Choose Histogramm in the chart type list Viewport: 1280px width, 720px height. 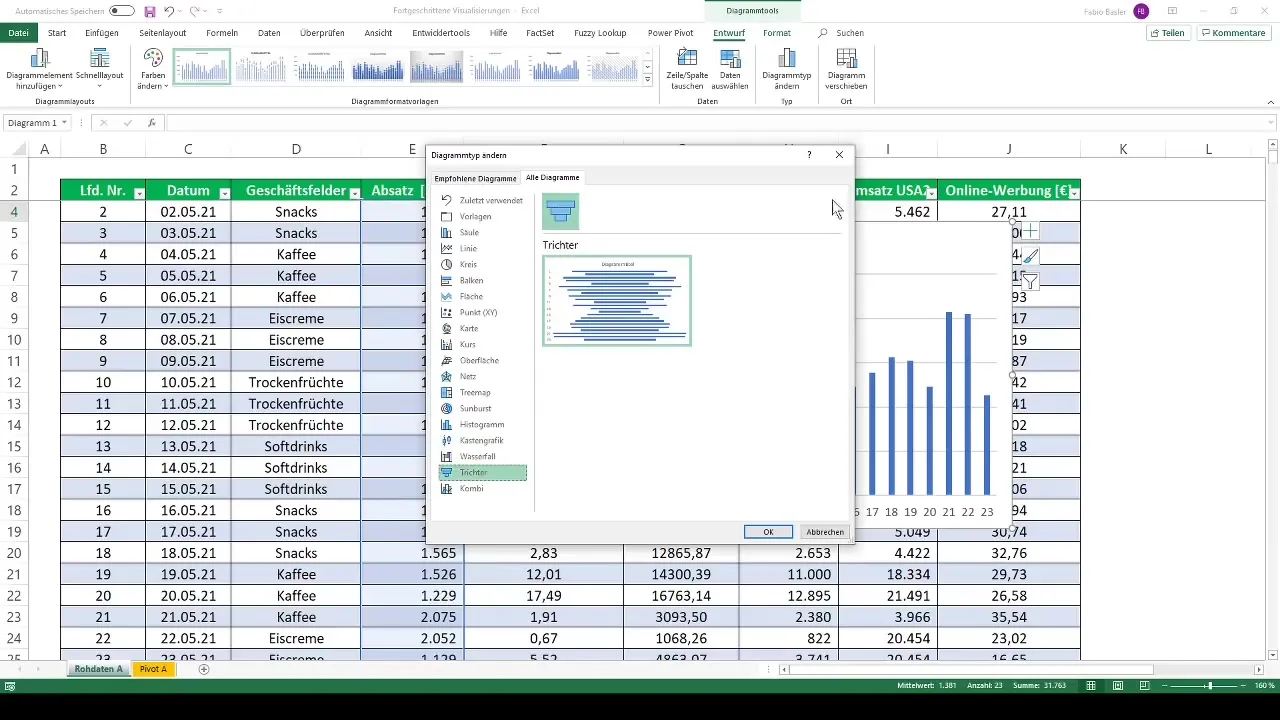[482, 424]
